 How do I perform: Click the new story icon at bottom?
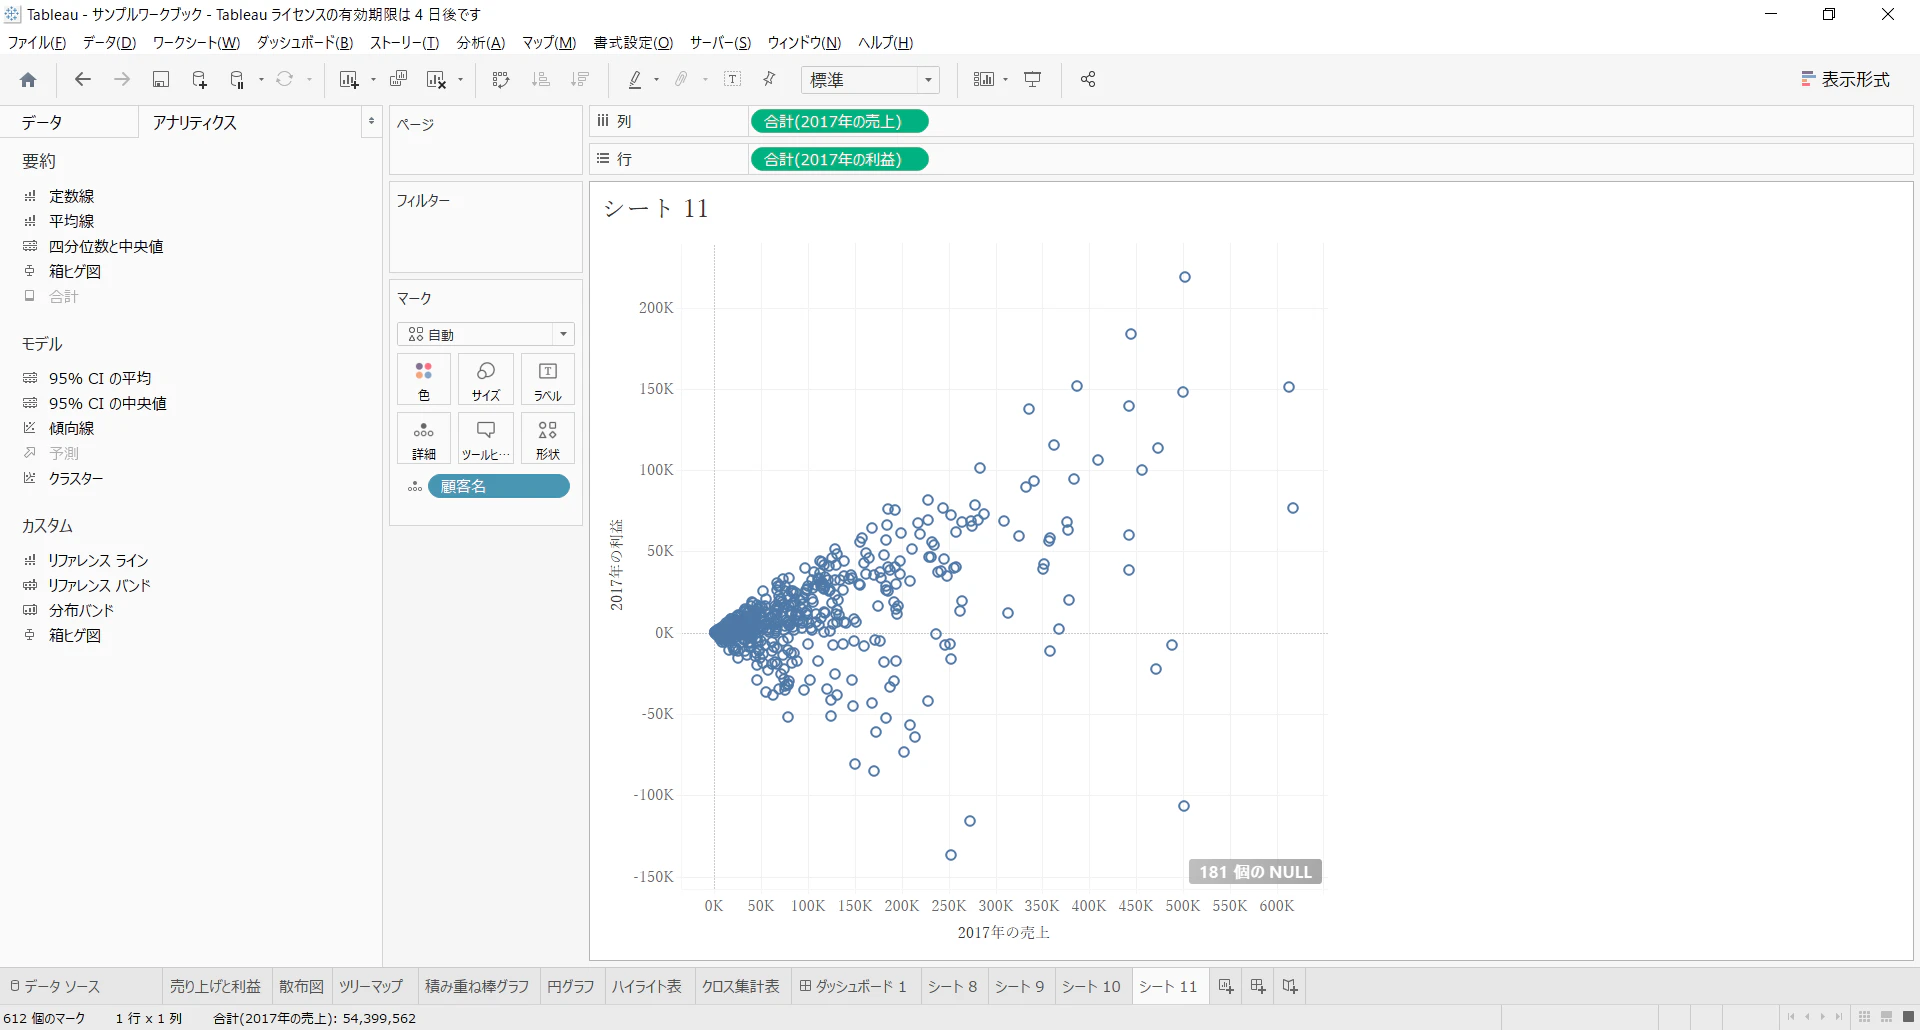click(x=1290, y=987)
